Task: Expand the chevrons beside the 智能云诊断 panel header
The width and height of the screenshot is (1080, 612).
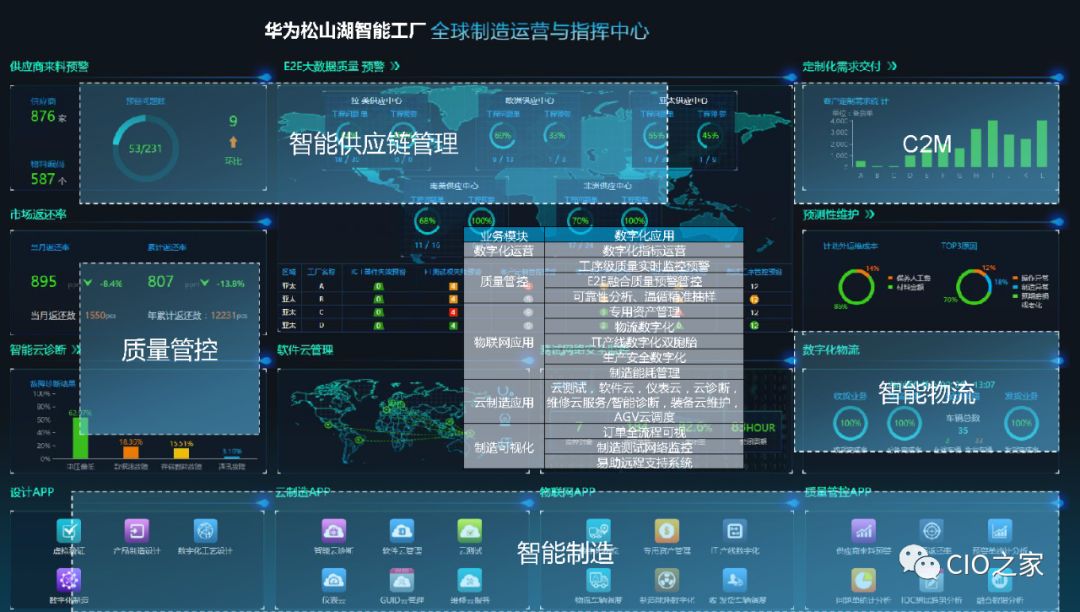Action: pyautogui.click(x=76, y=350)
